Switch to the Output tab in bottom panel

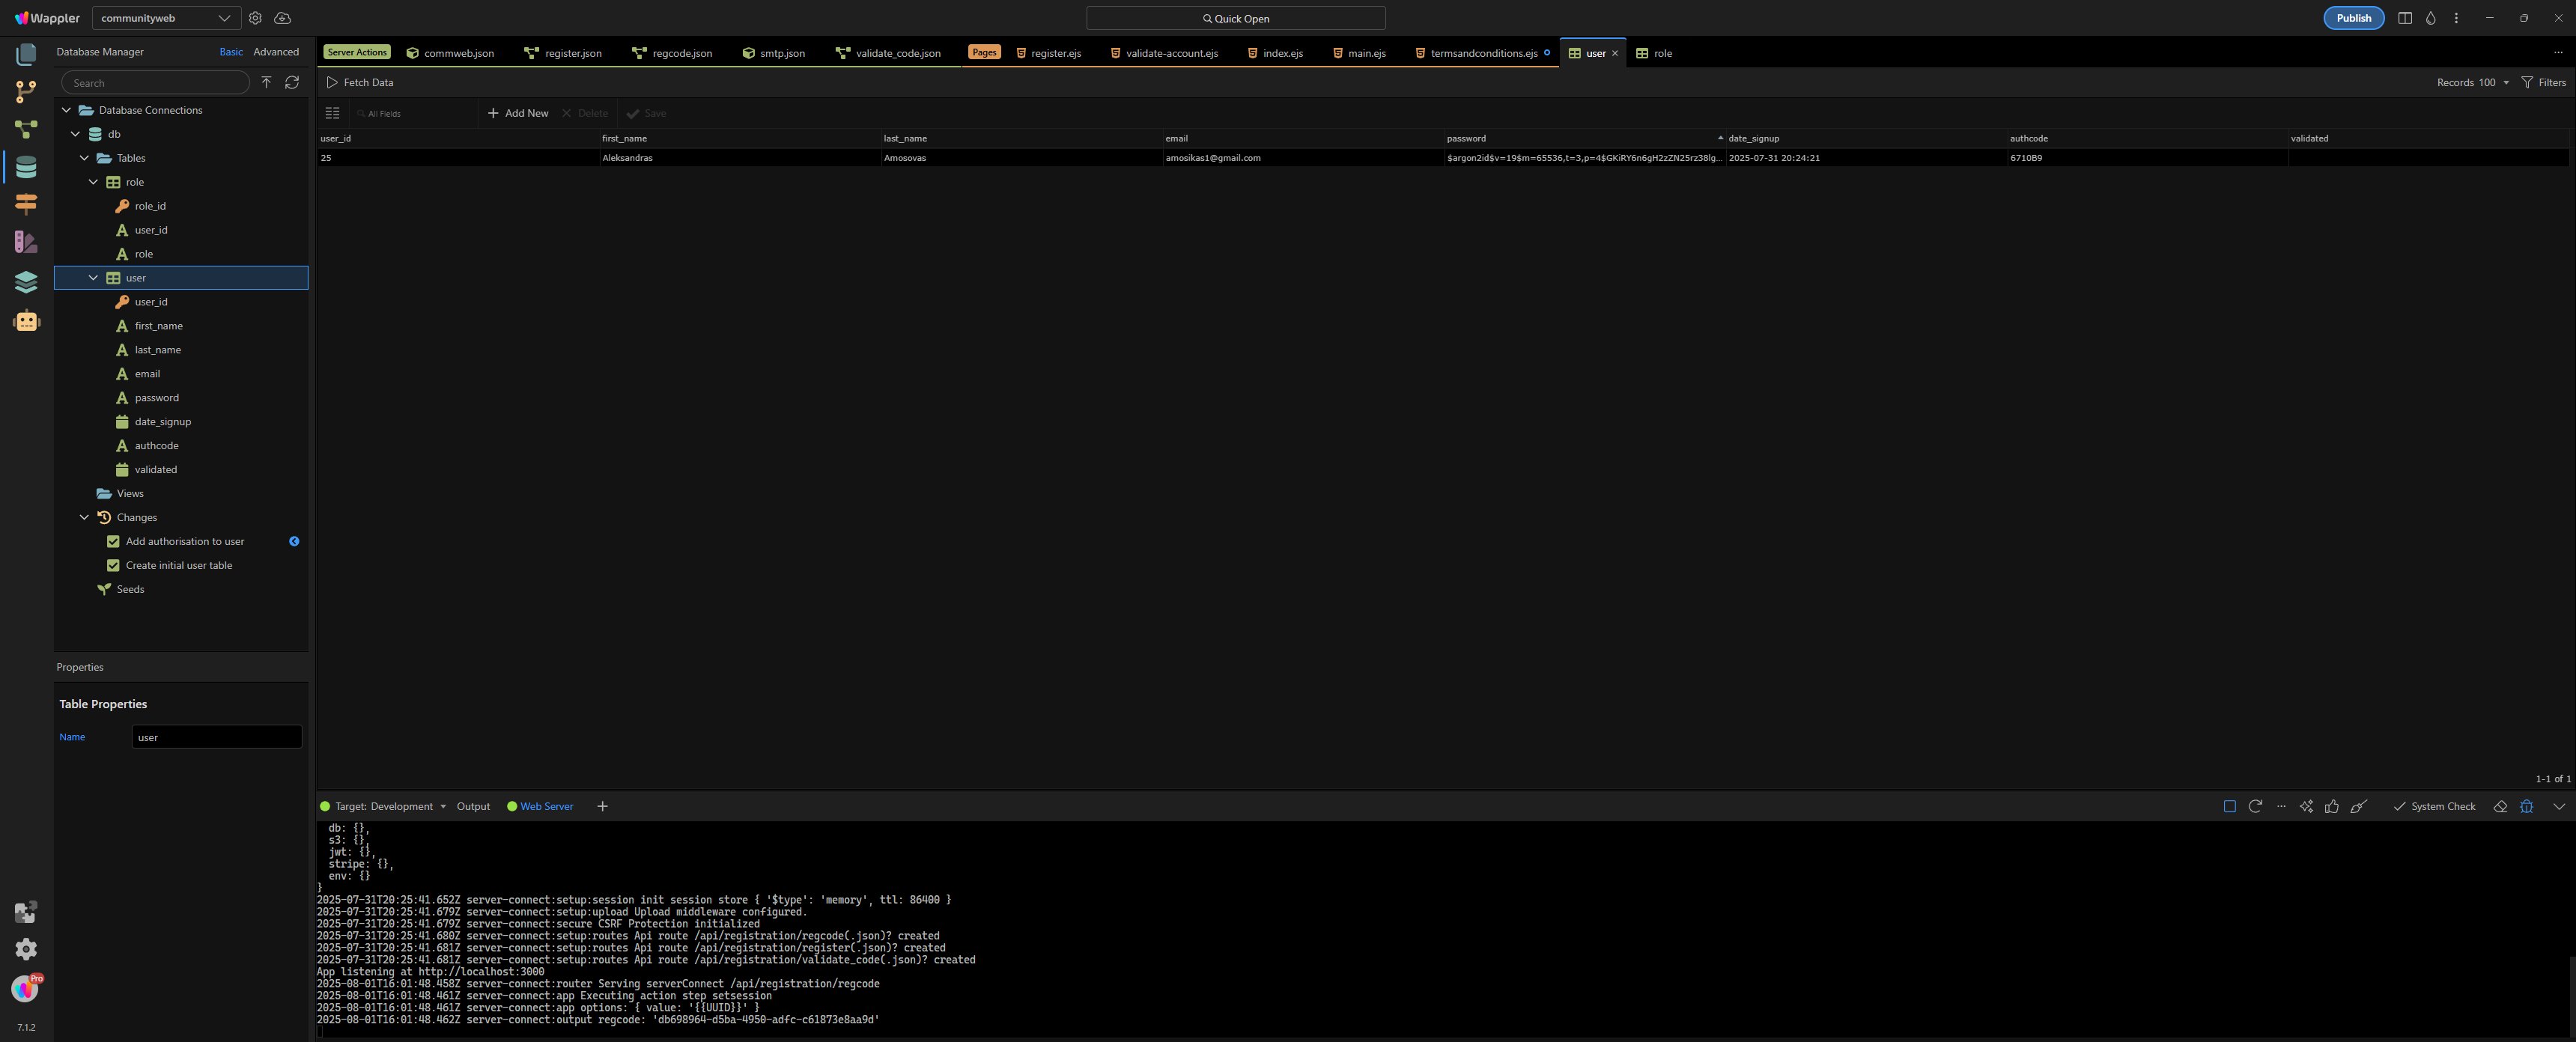pos(473,806)
